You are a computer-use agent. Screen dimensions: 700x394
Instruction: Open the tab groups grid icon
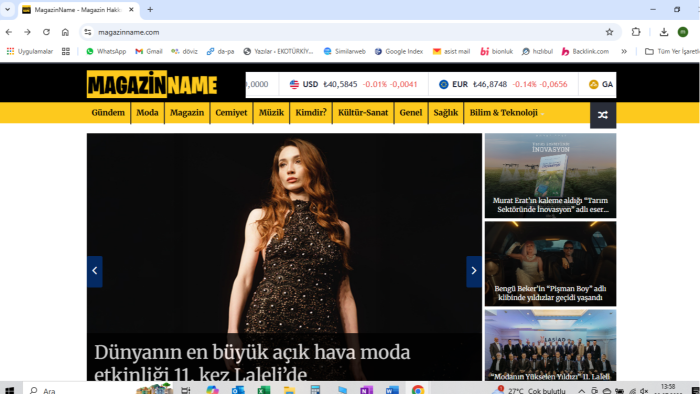pyautogui.click(x=66, y=51)
